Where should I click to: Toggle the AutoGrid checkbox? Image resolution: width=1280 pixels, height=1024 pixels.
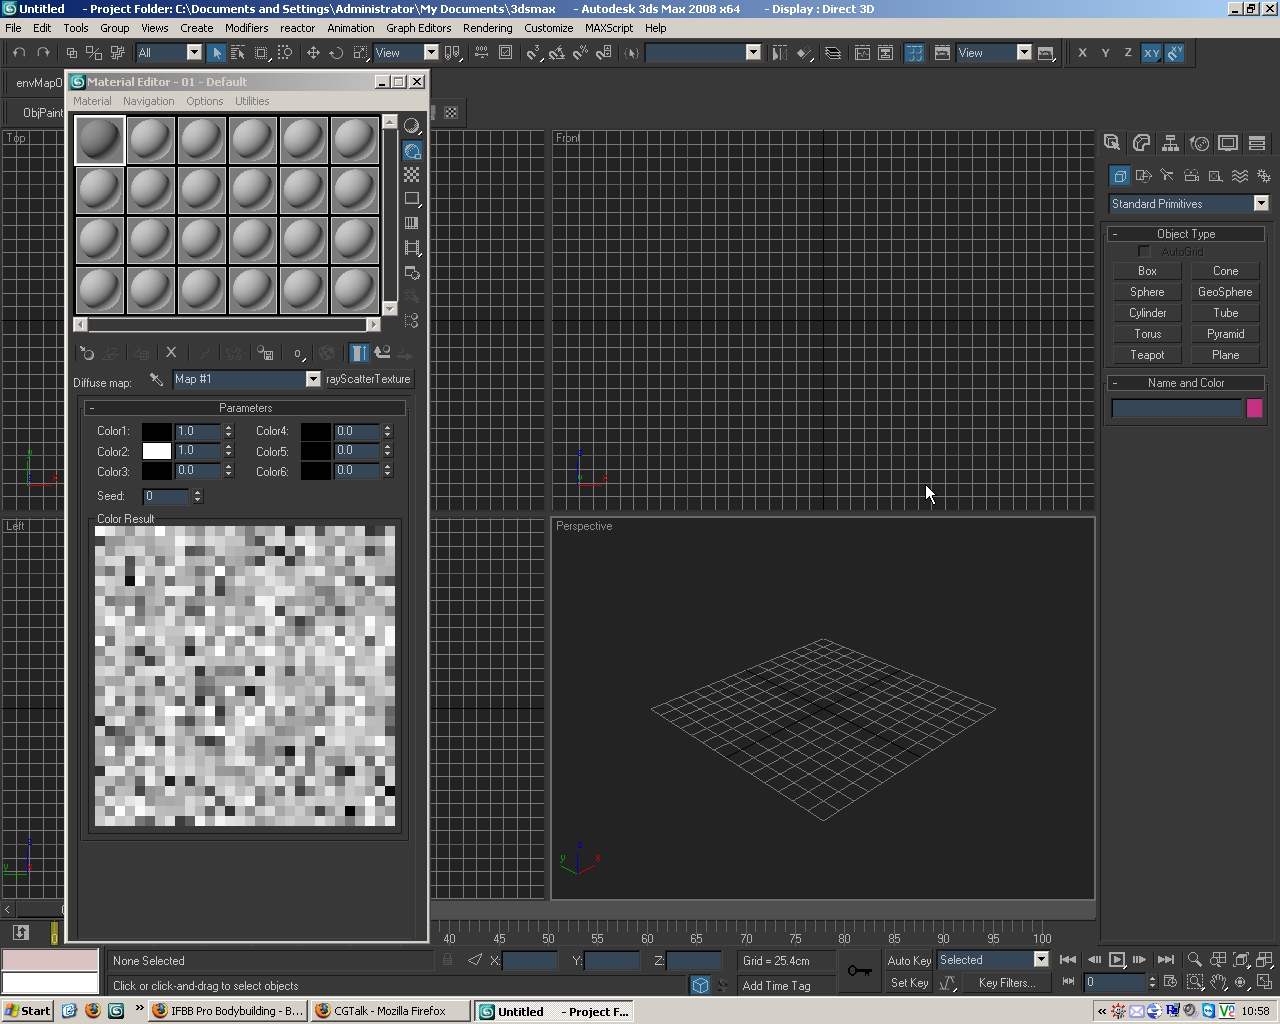[x=1144, y=252]
